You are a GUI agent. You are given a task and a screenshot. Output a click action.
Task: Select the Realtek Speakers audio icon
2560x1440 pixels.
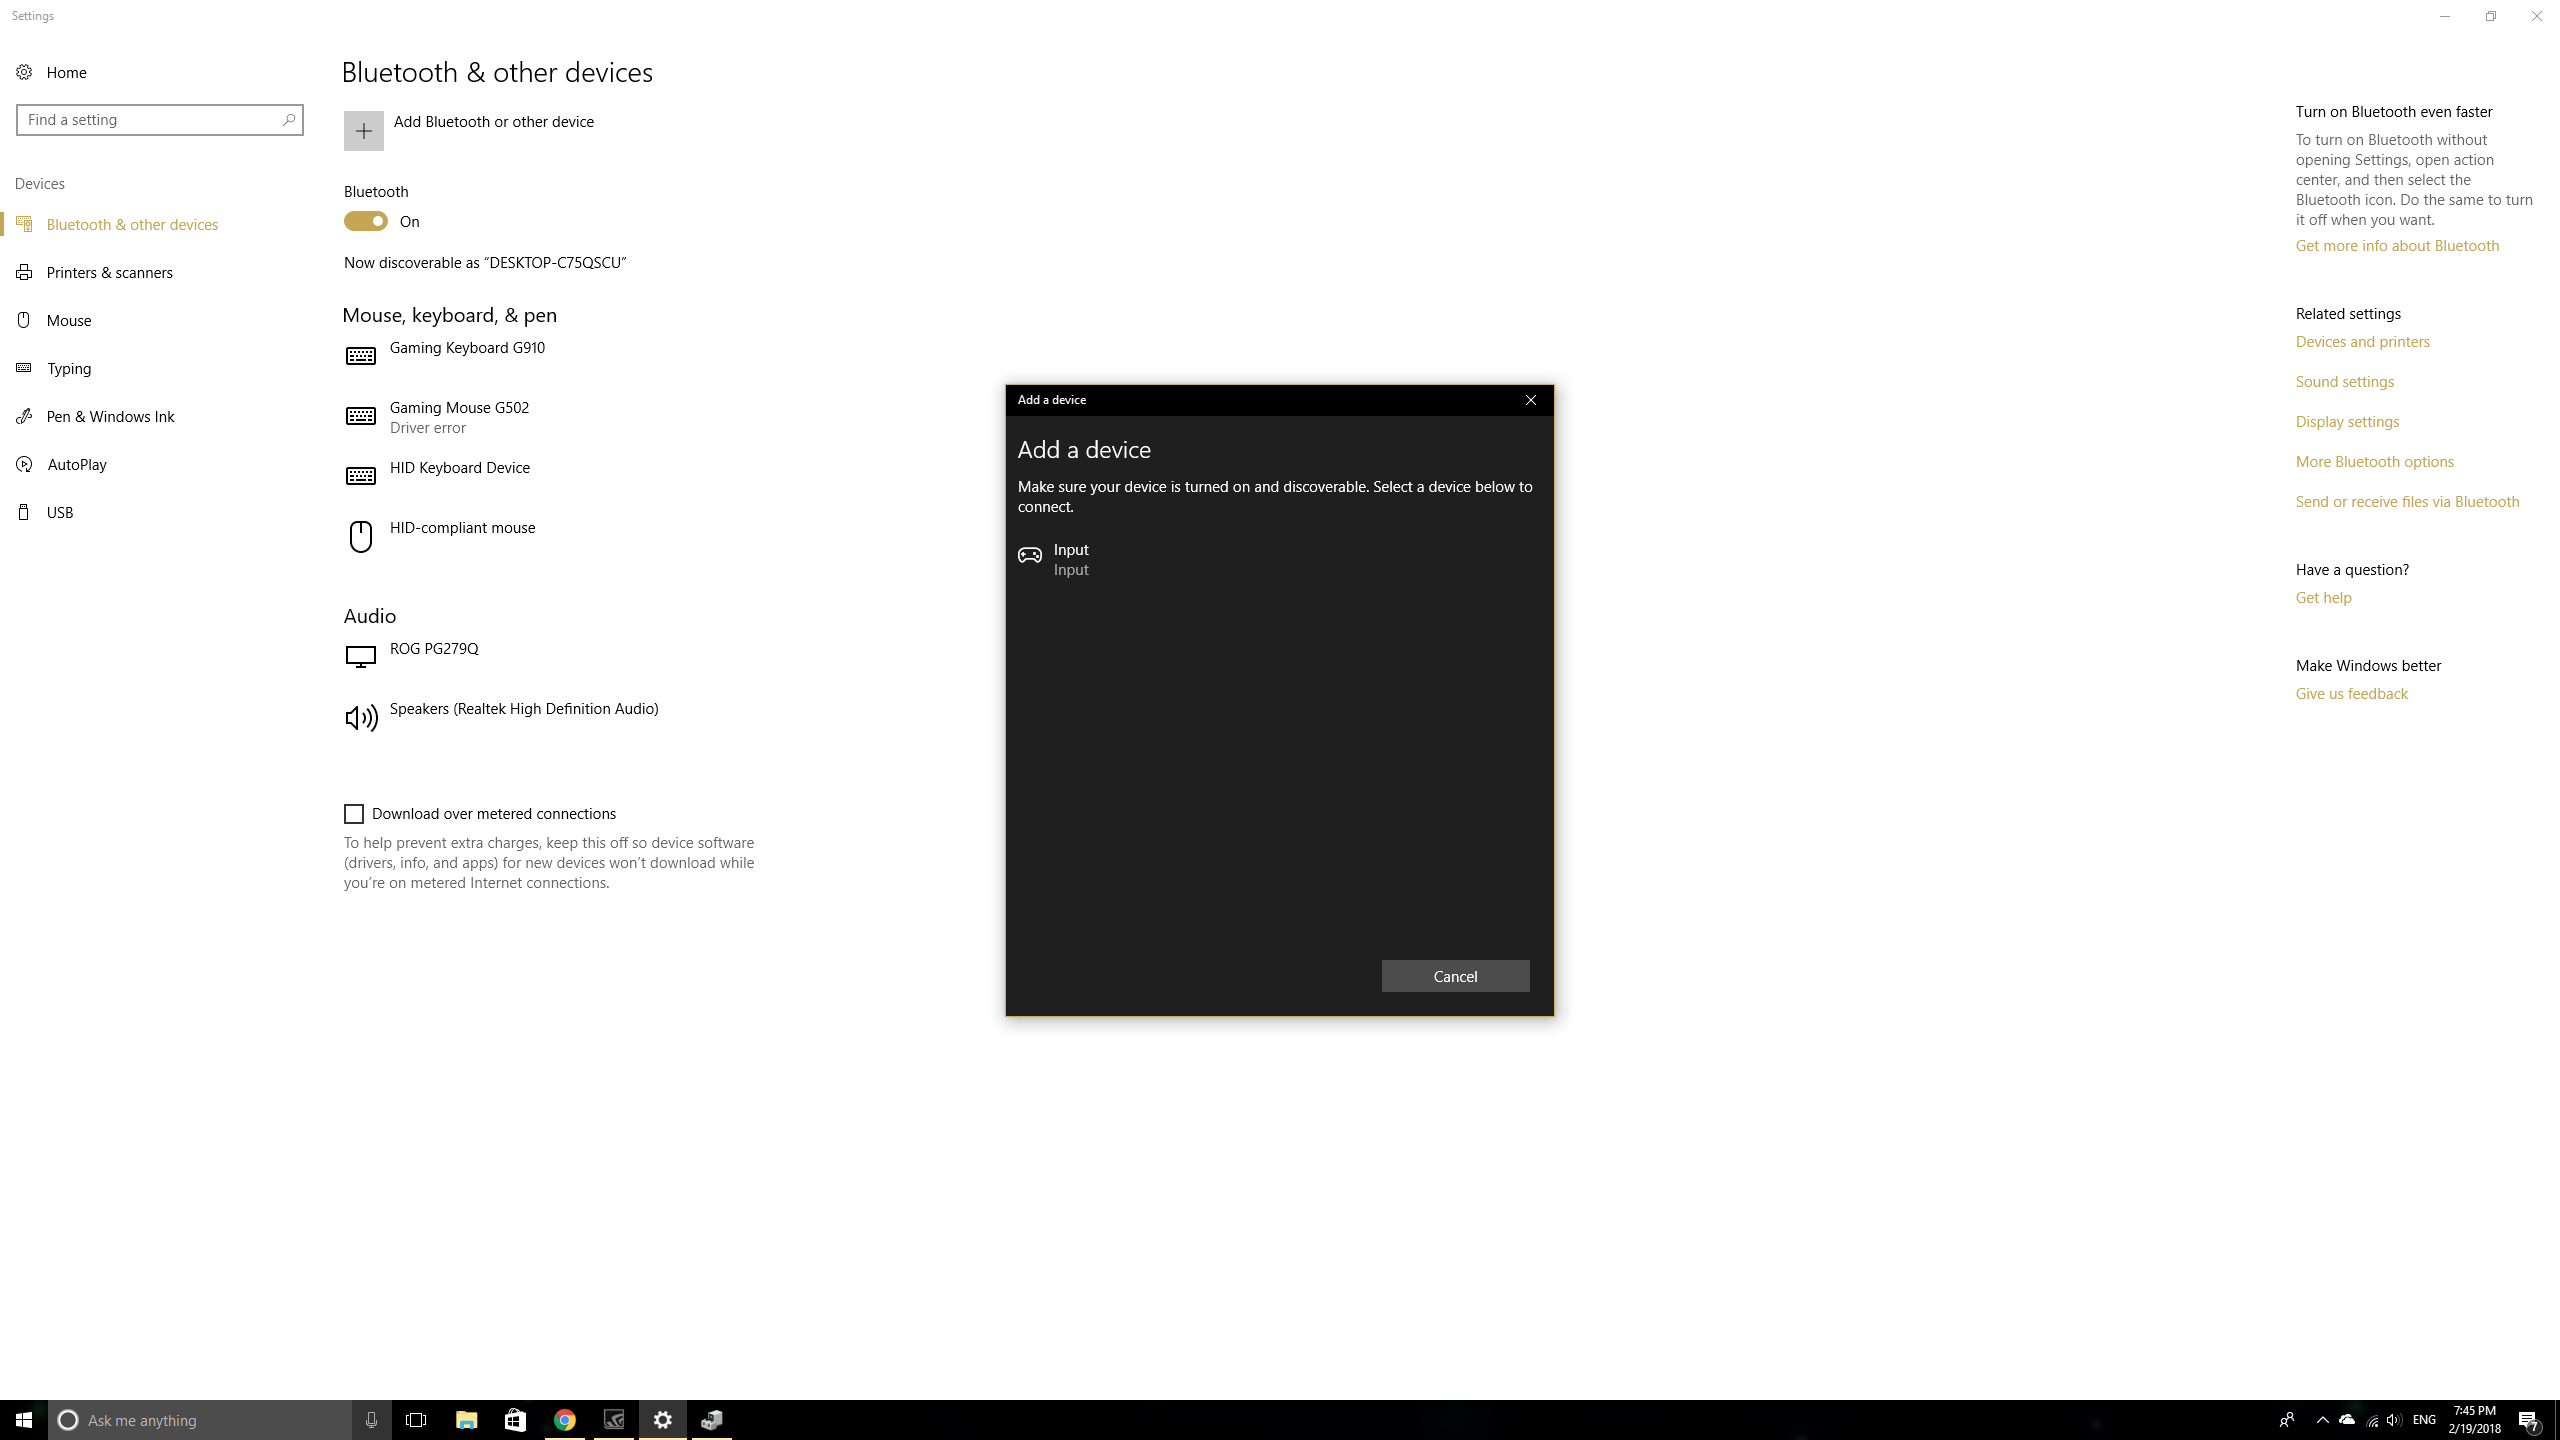coord(360,717)
